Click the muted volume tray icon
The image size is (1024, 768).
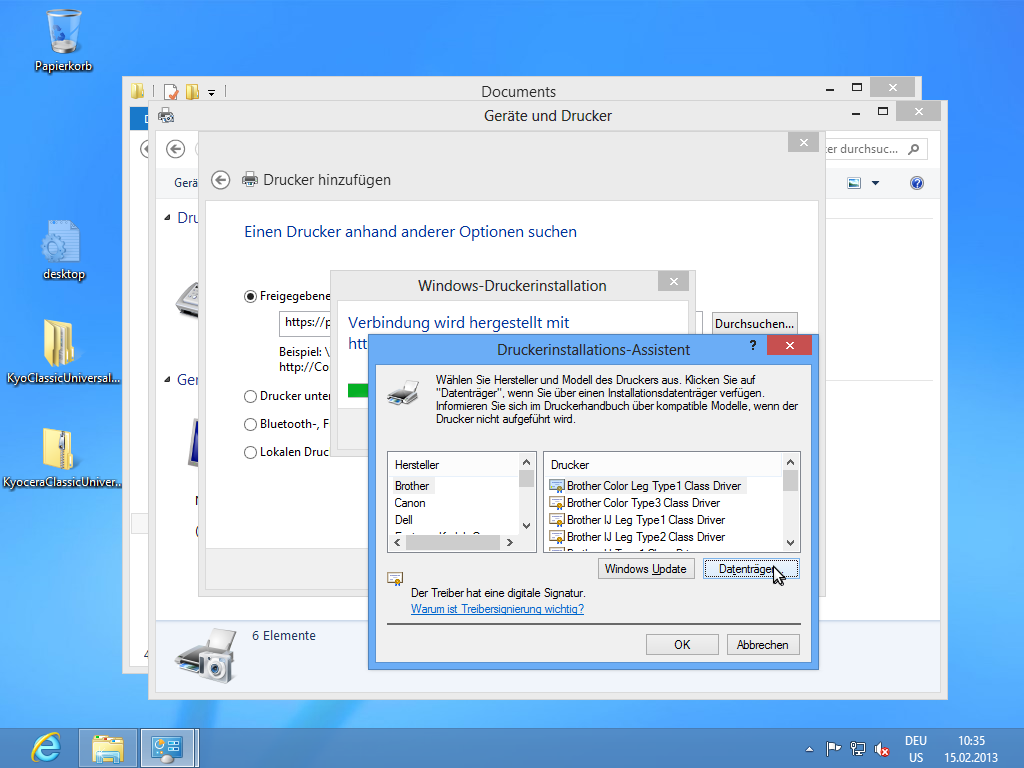pyautogui.click(x=882, y=748)
